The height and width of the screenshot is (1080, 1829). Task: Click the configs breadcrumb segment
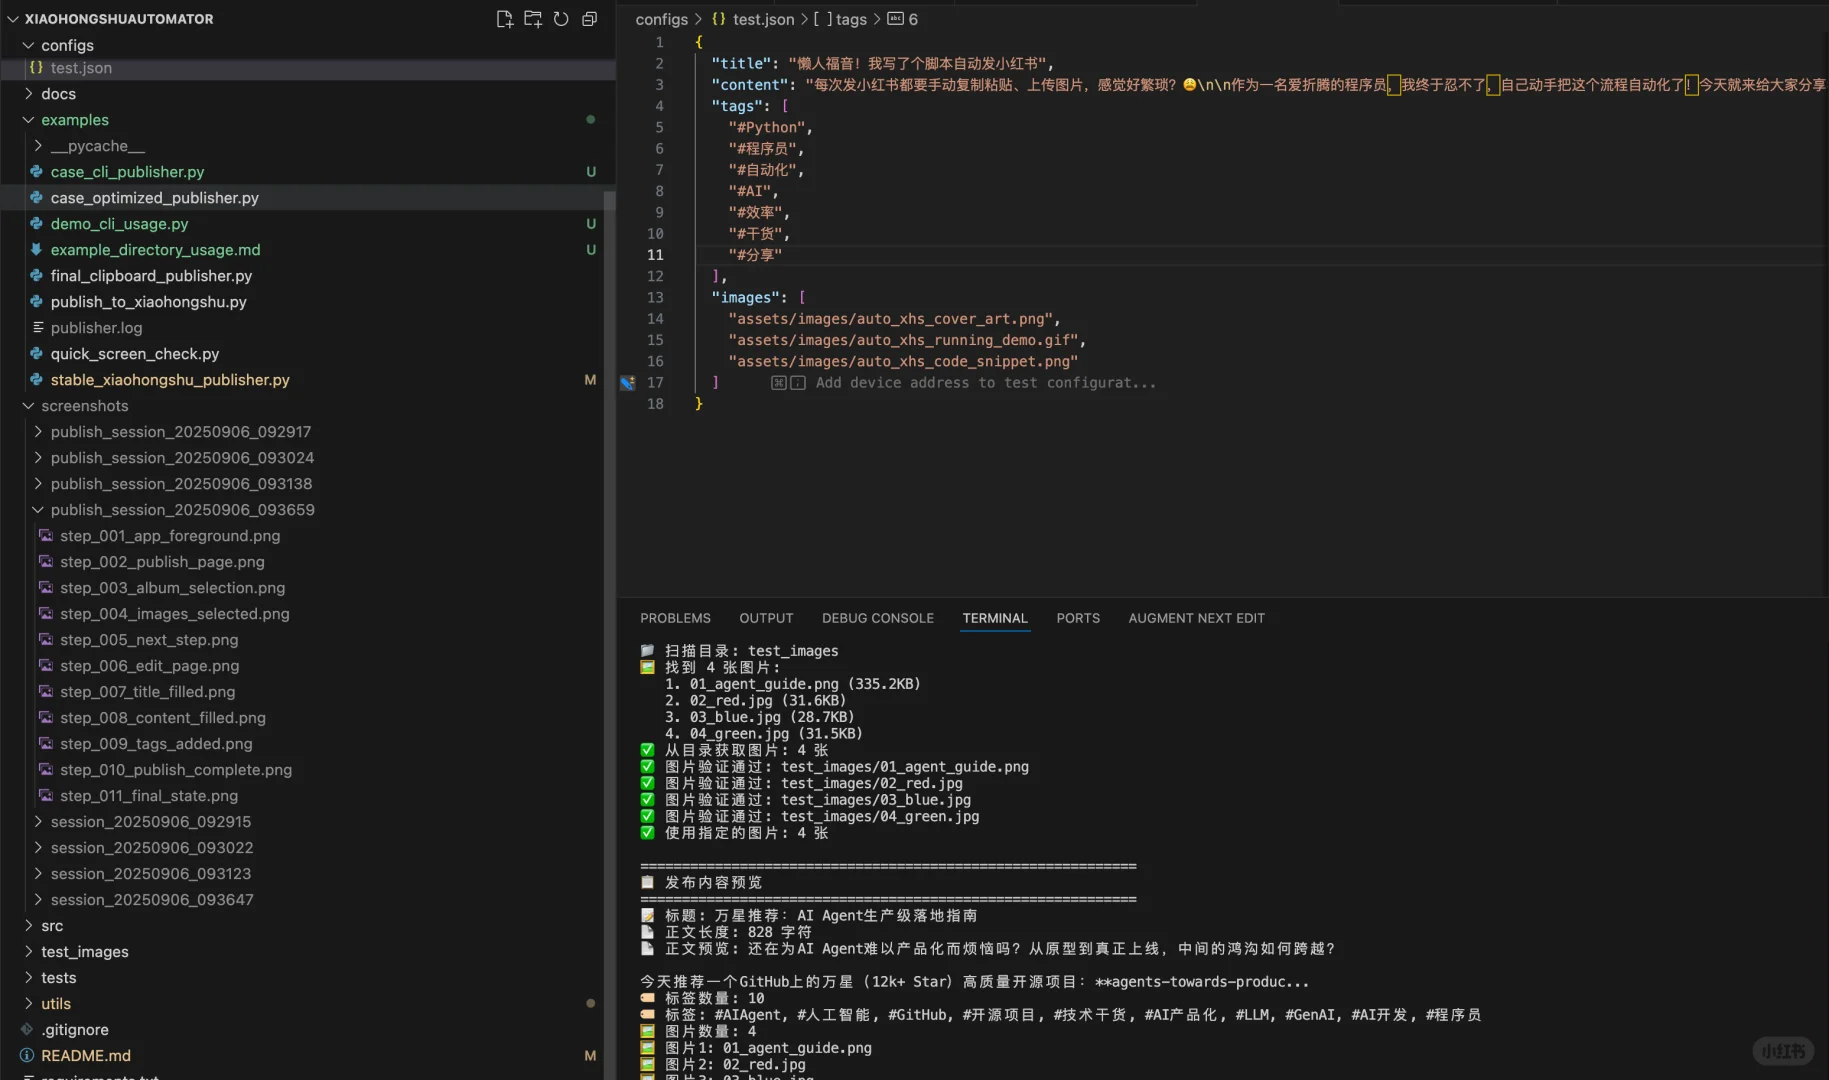click(661, 19)
